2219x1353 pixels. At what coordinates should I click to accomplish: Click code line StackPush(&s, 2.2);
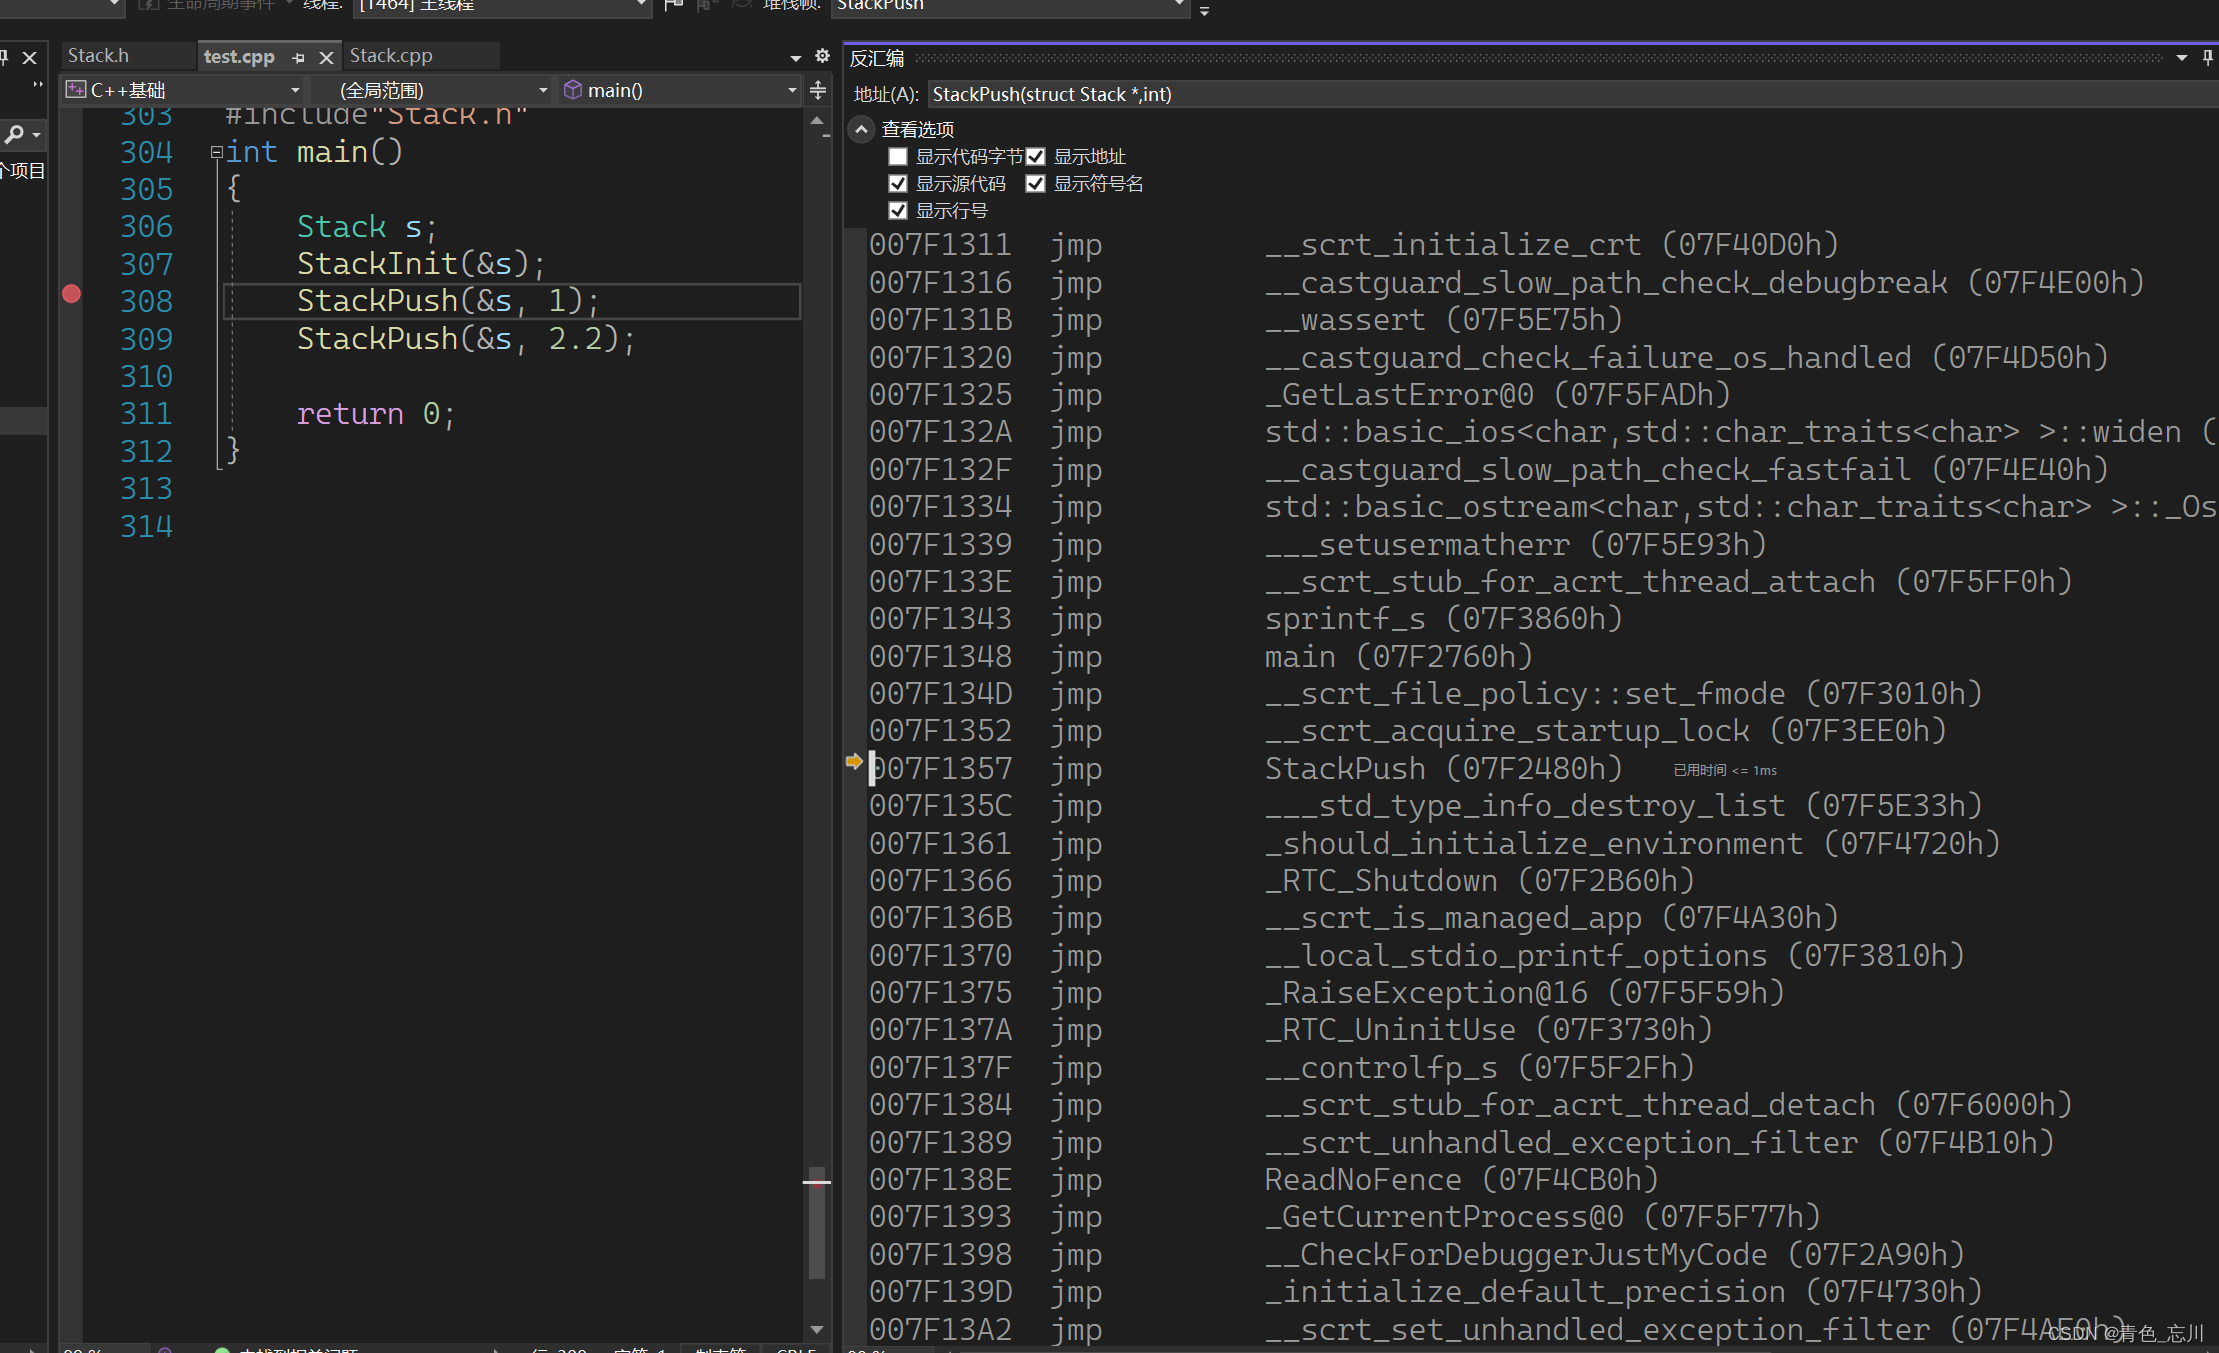pos(466,339)
